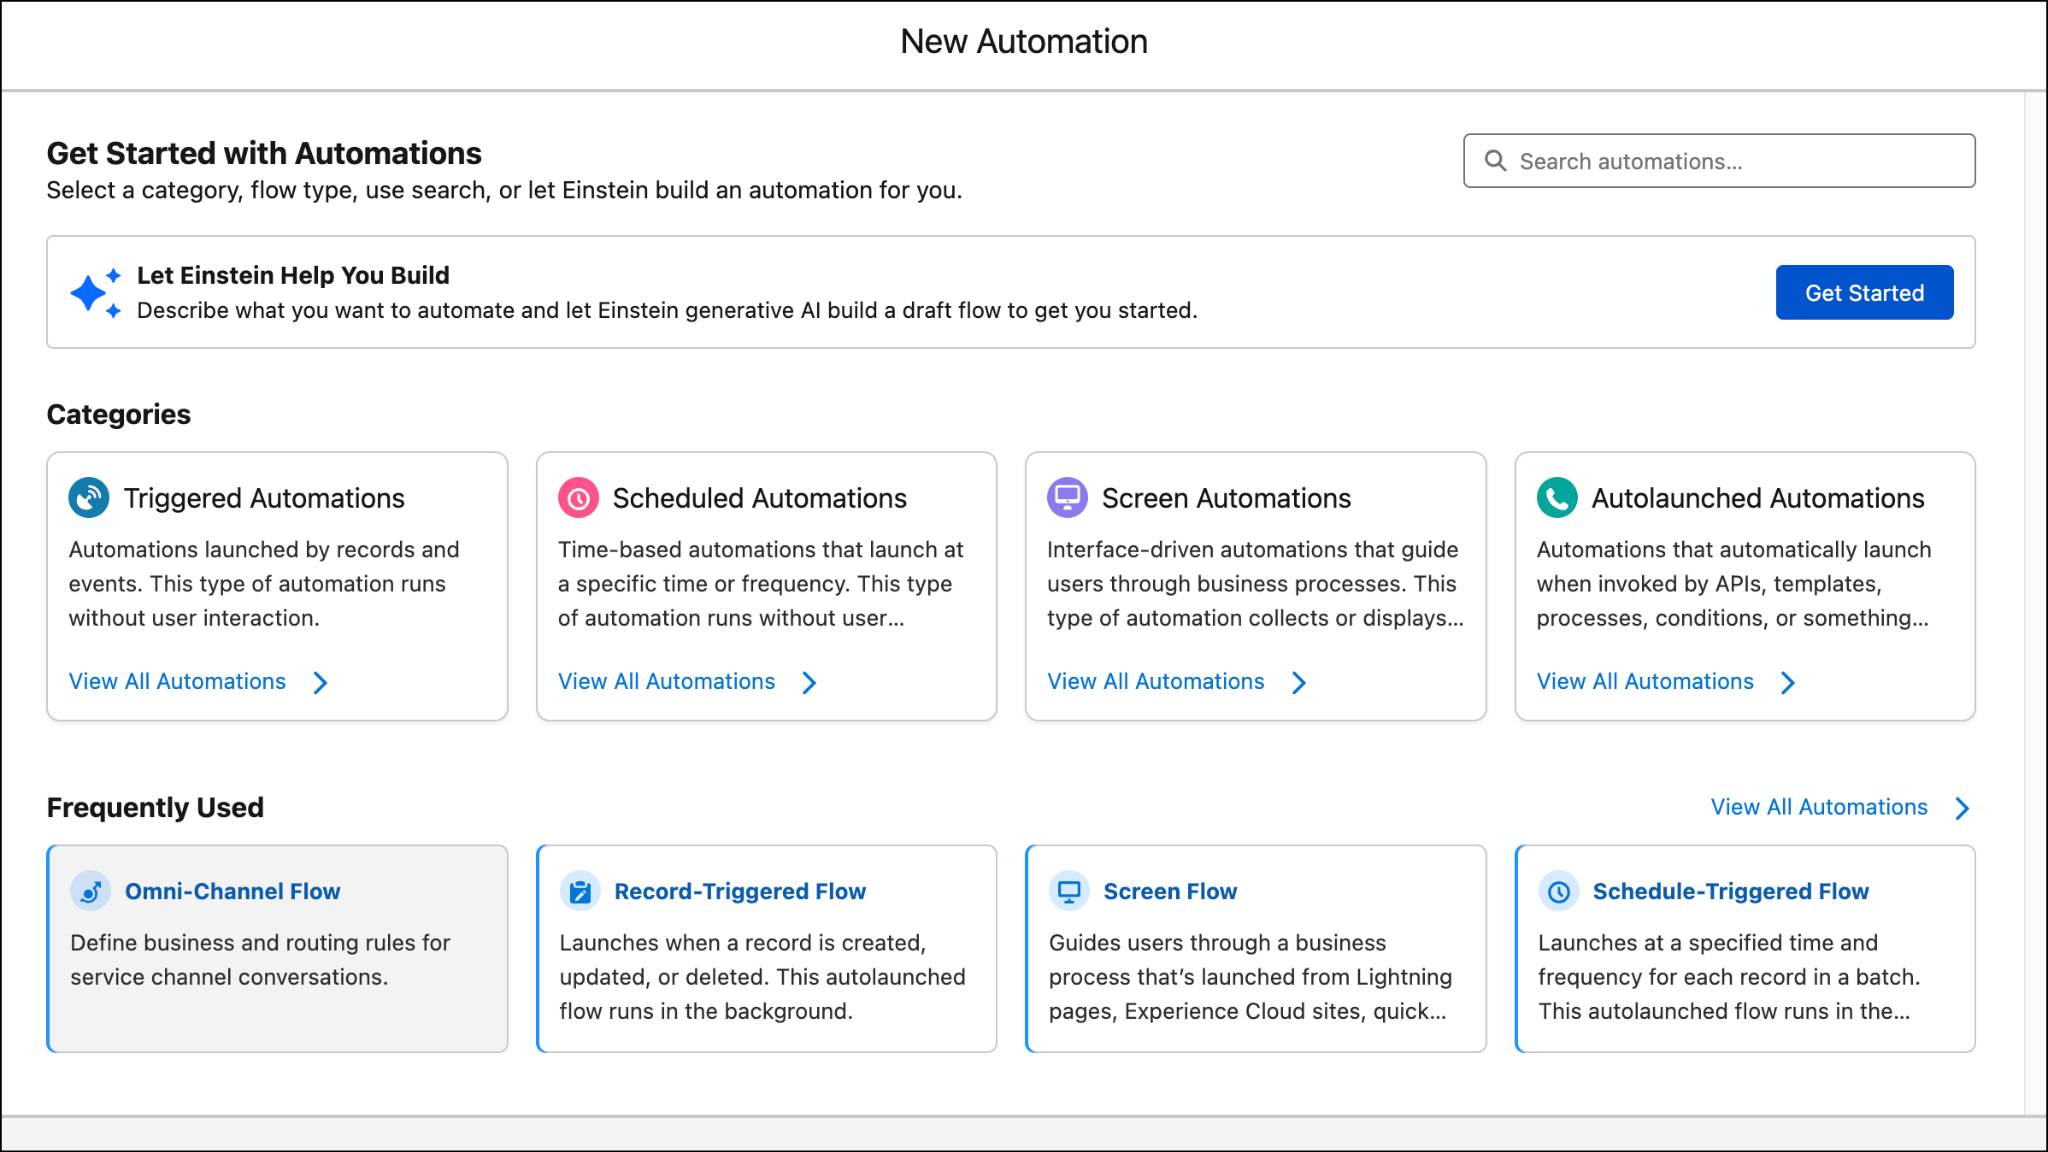
Task: Click the Screen Automations heading
Action: [x=1226, y=498]
